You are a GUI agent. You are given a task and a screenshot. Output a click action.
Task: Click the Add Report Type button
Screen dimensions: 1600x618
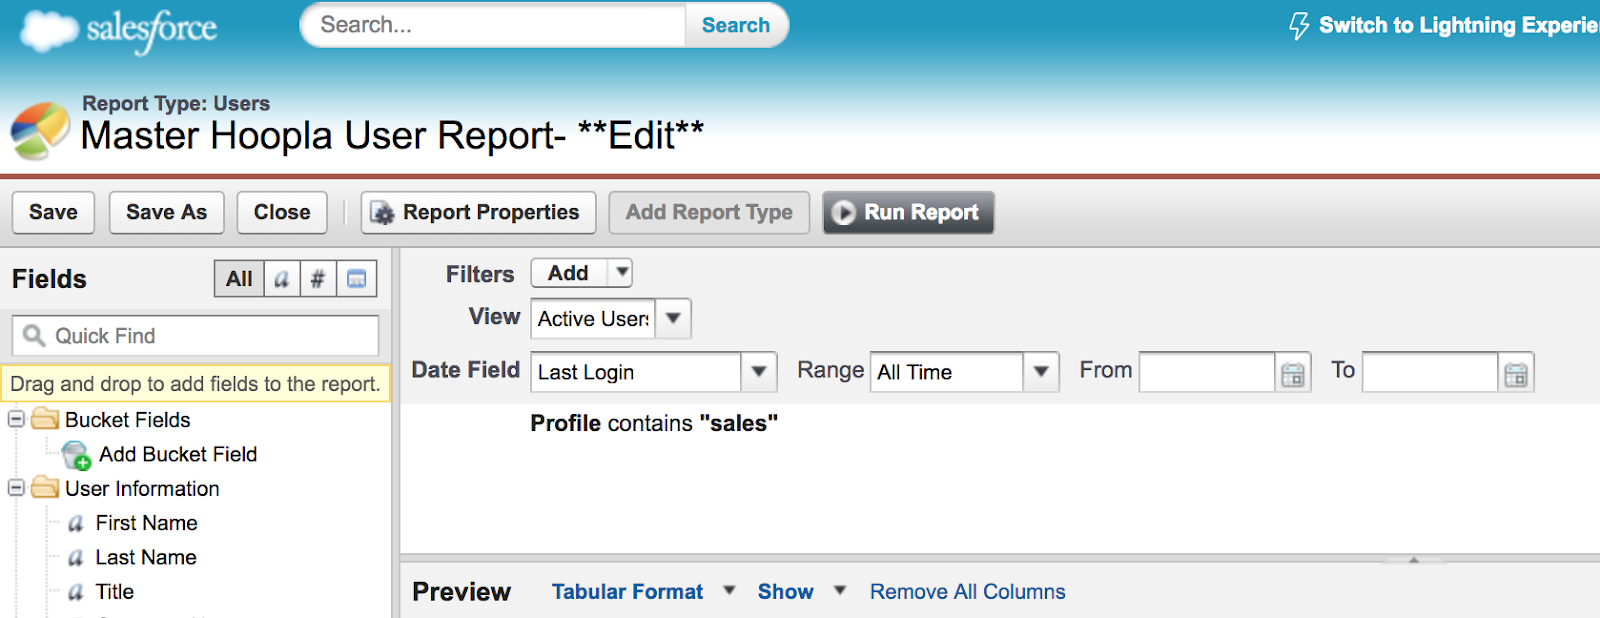(x=709, y=212)
